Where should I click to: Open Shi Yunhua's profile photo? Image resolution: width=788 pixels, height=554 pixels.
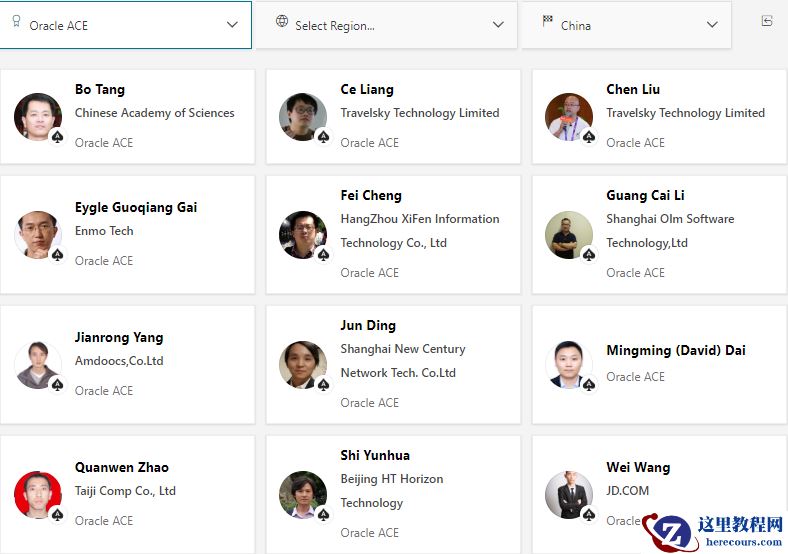[x=303, y=495]
